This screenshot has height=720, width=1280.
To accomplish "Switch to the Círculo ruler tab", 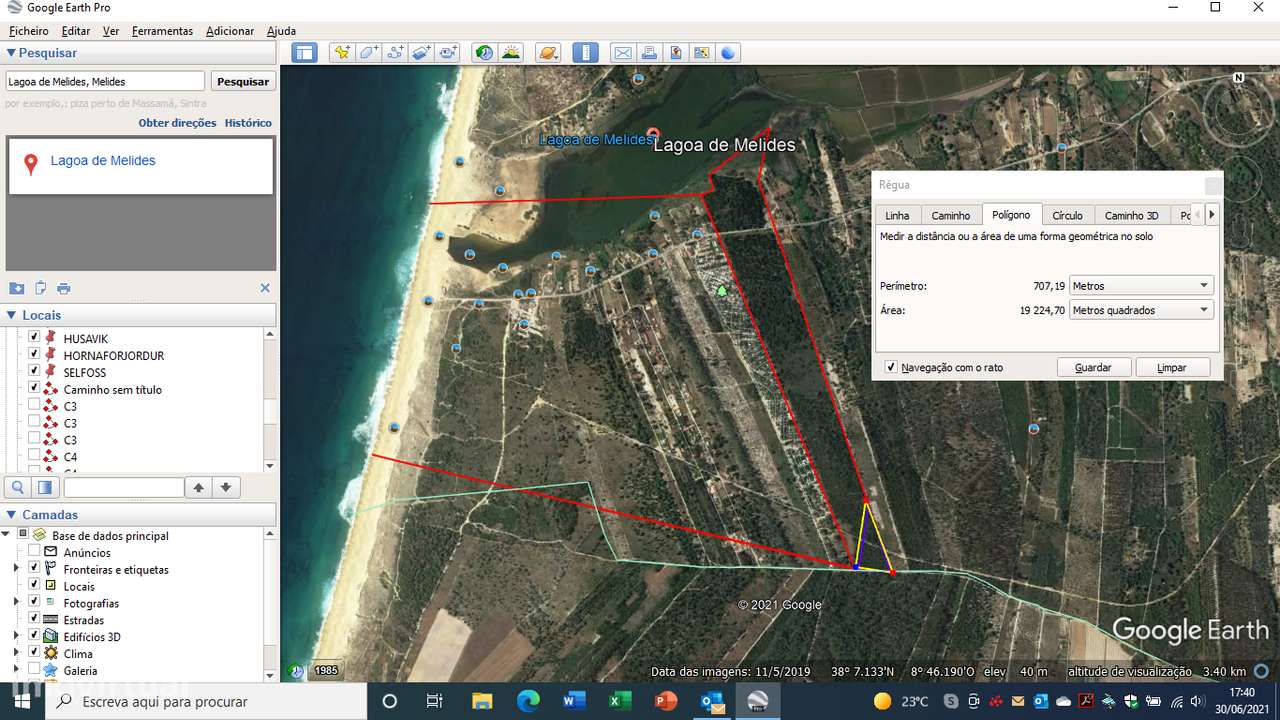I will pyautogui.click(x=1067, y=215).
